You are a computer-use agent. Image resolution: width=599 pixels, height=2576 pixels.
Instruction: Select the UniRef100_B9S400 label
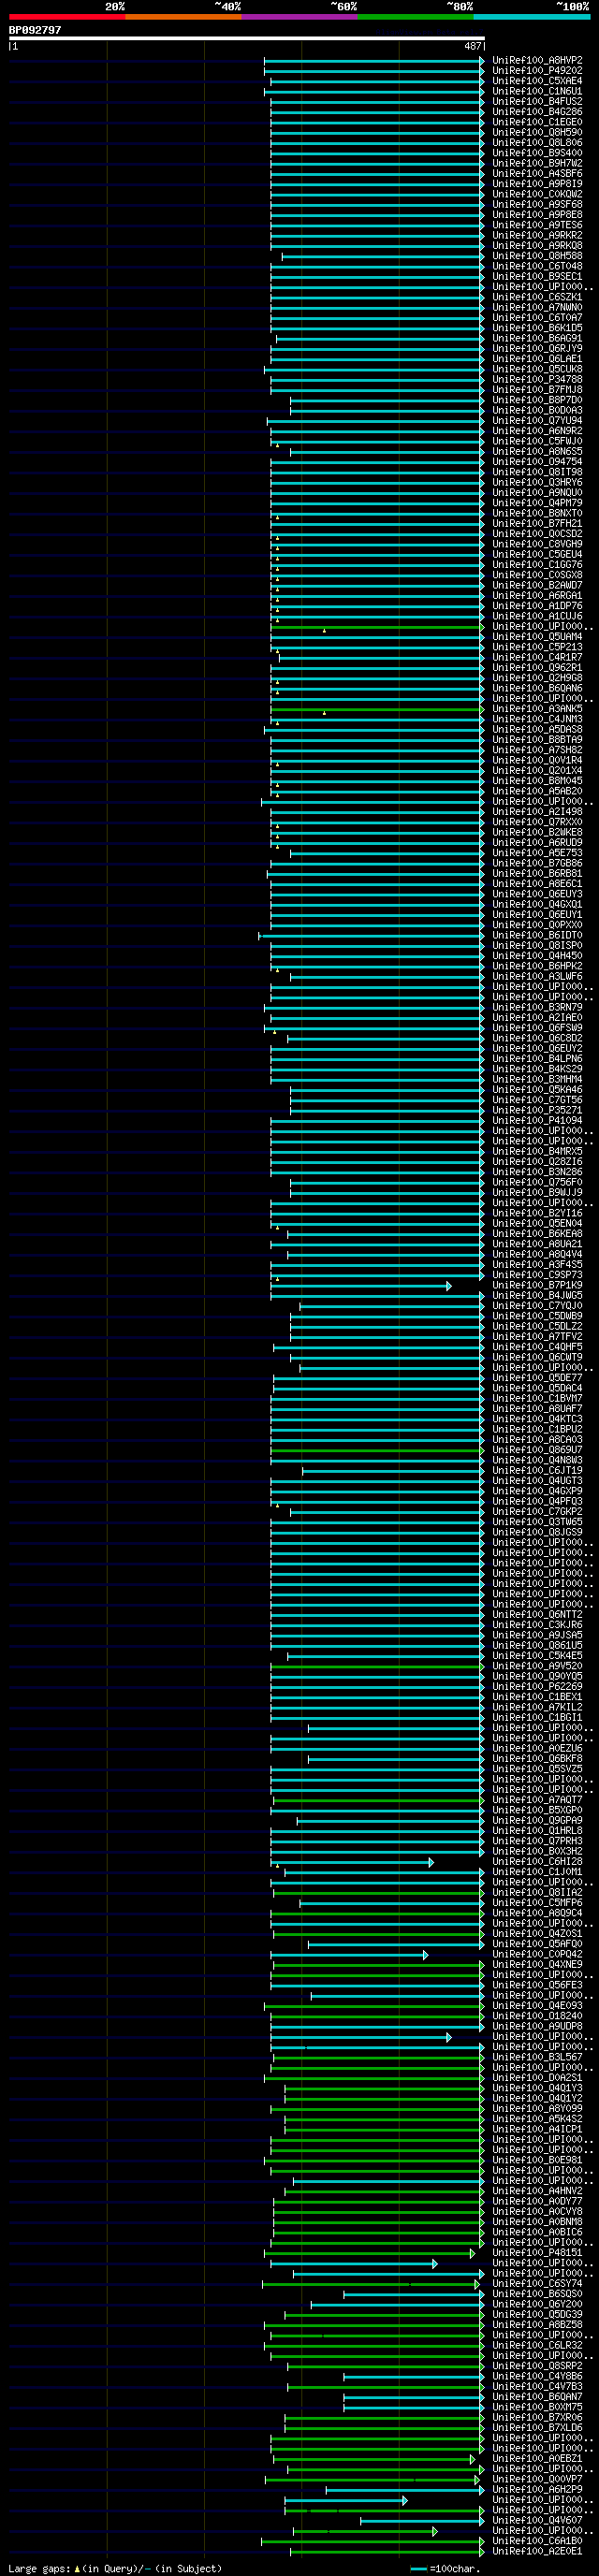point(537,153)
